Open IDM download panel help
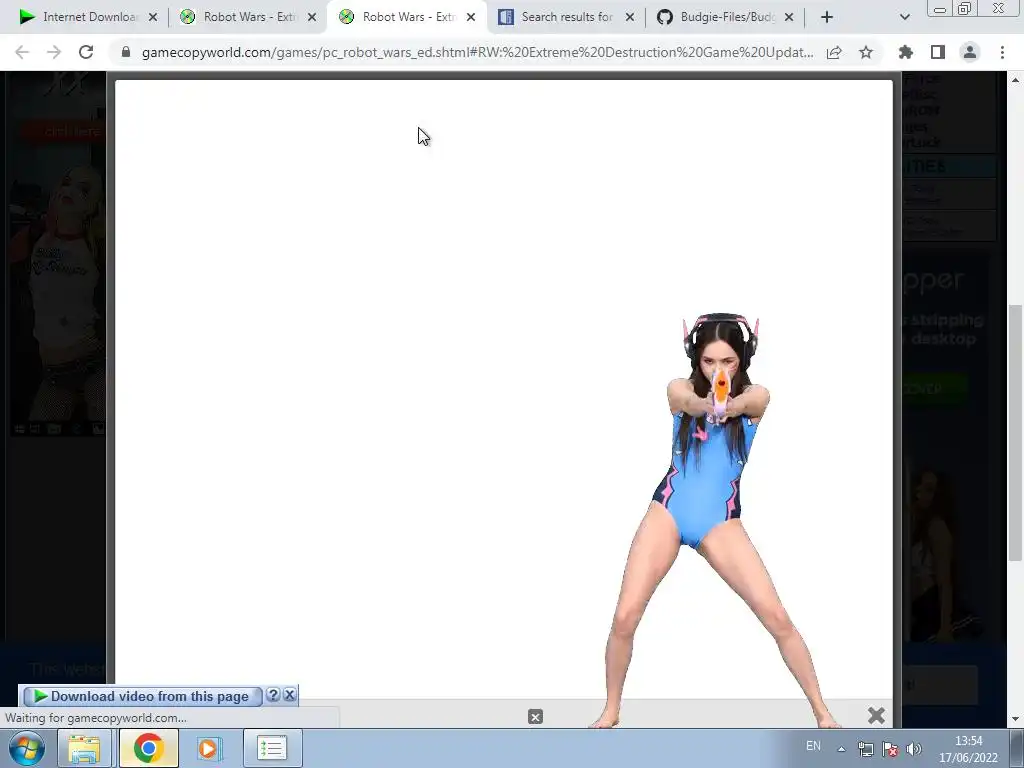The height and width of the screenshot is (768, 1024). click(x=273, y=695)
